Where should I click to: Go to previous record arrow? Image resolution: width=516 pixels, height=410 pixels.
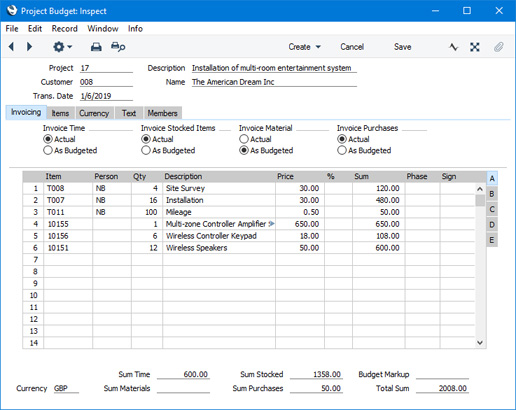(11, 47)
